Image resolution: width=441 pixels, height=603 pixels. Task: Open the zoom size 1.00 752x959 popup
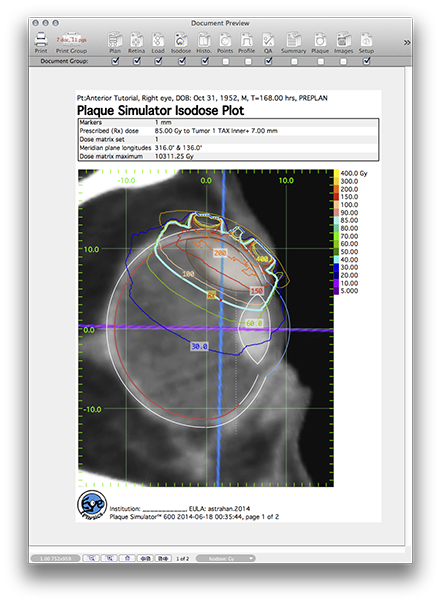point(55,558)
